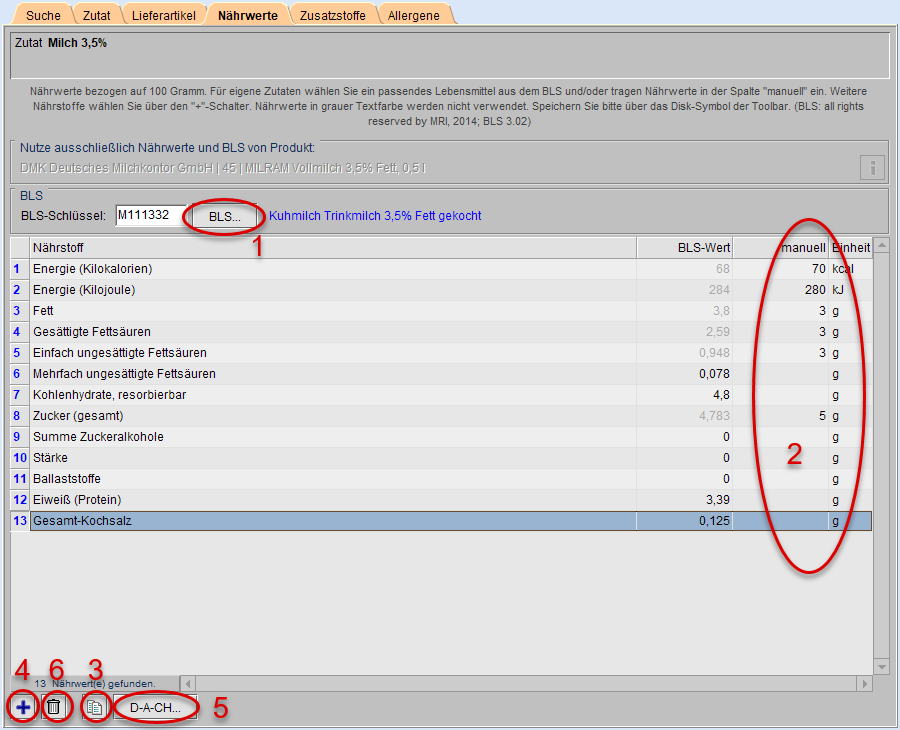Click manuell cell for Kohlenhydrate, resorbierbar
The image size is (900, 730).
click(x=780, y=394)
